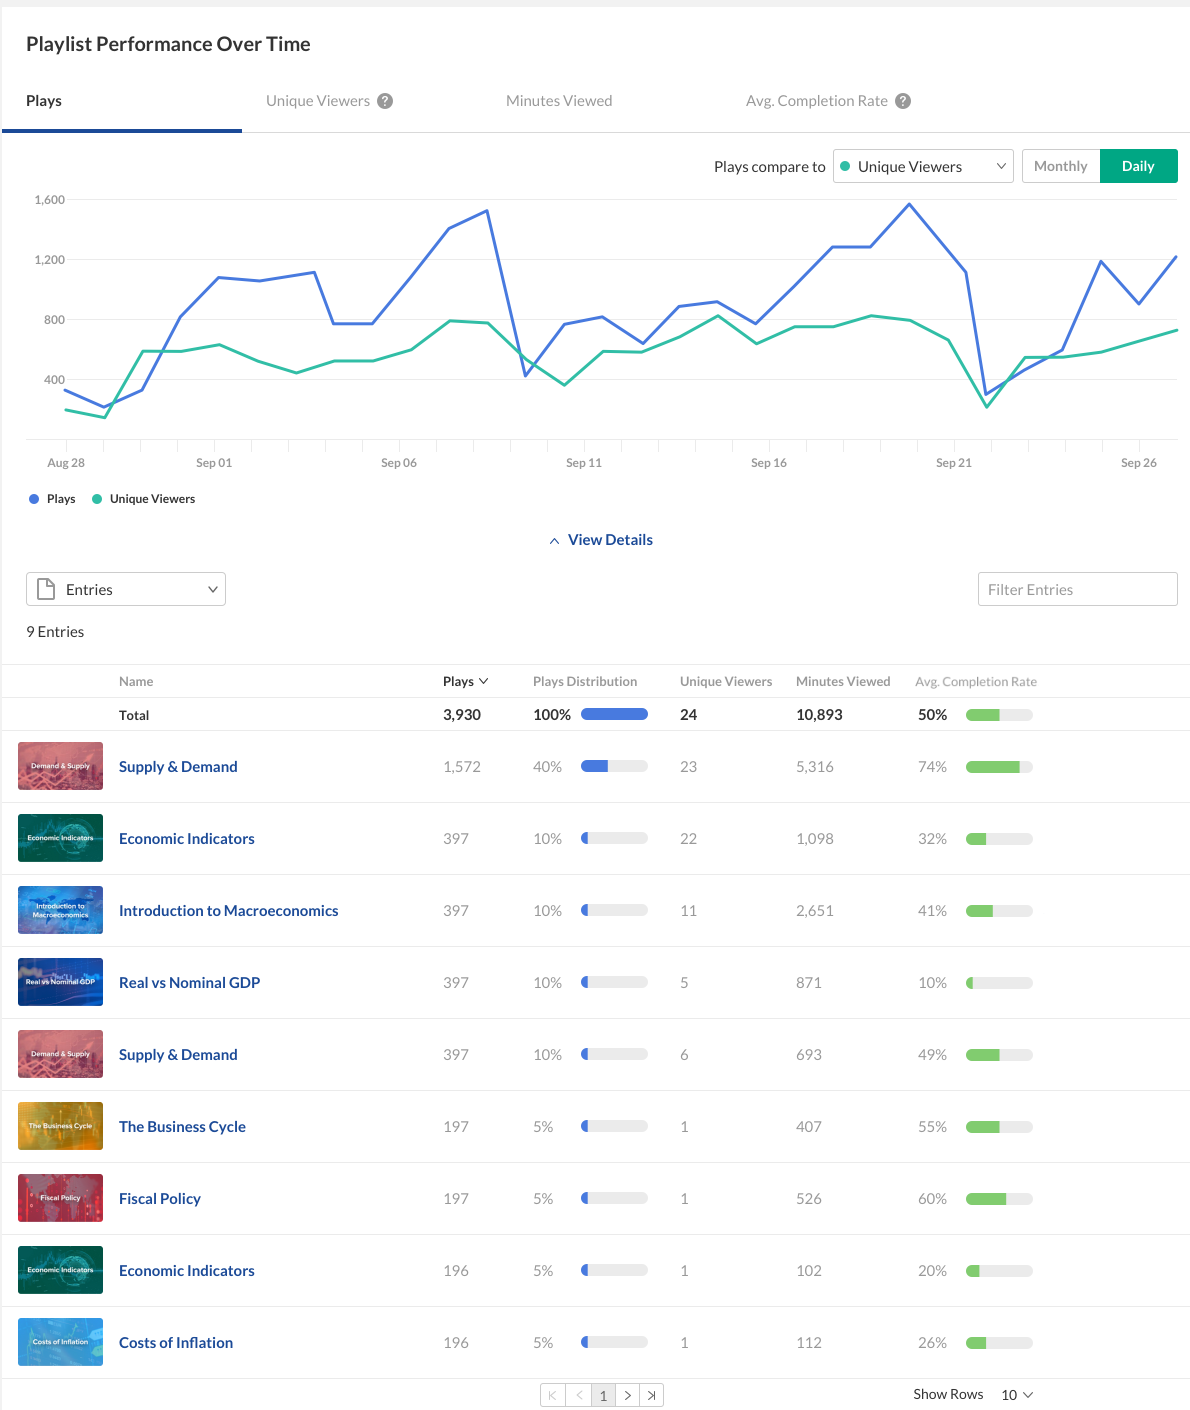The width and height of the screenshot is (1190, 1410).
Task: Click the Supply & Demand thumbnail in first row
Action: point(60,766)
